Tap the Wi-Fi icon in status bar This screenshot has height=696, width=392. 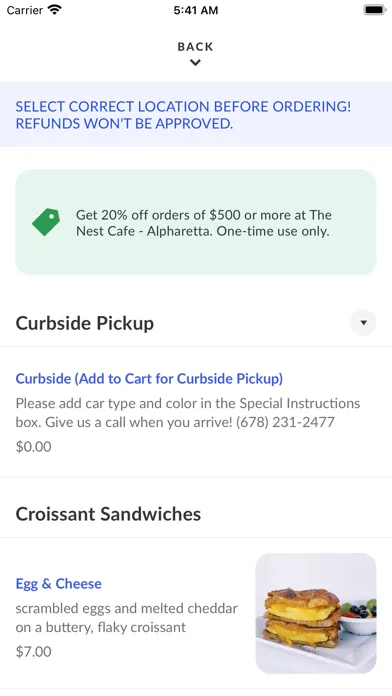(55, 10)
